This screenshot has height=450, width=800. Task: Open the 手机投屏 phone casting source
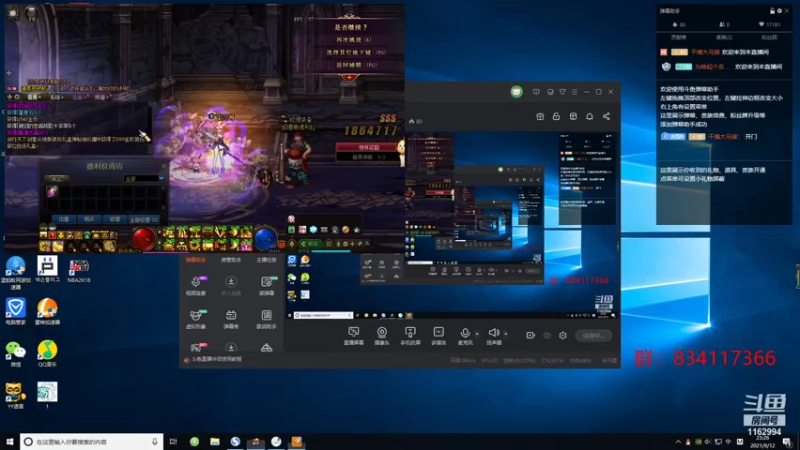point(410,336)
